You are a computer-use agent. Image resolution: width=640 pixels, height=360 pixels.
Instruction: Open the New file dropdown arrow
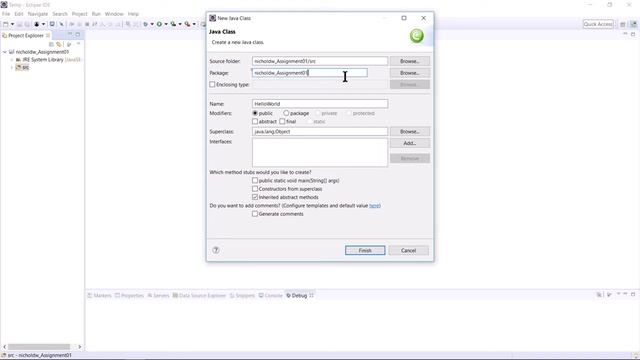[12, 24]
